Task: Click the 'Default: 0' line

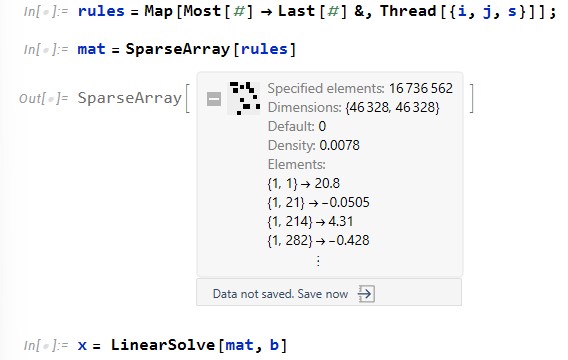Action: point(297,126)
